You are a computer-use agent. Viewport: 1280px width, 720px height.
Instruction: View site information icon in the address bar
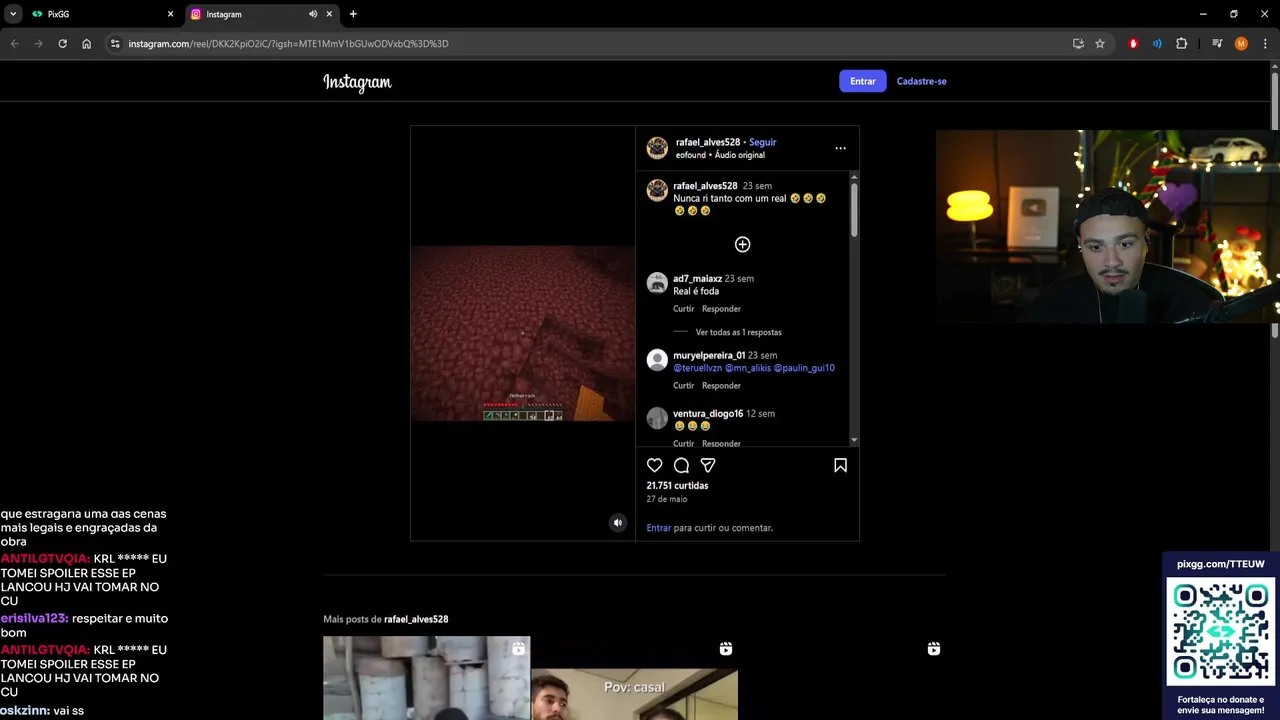tap(115, 43)
